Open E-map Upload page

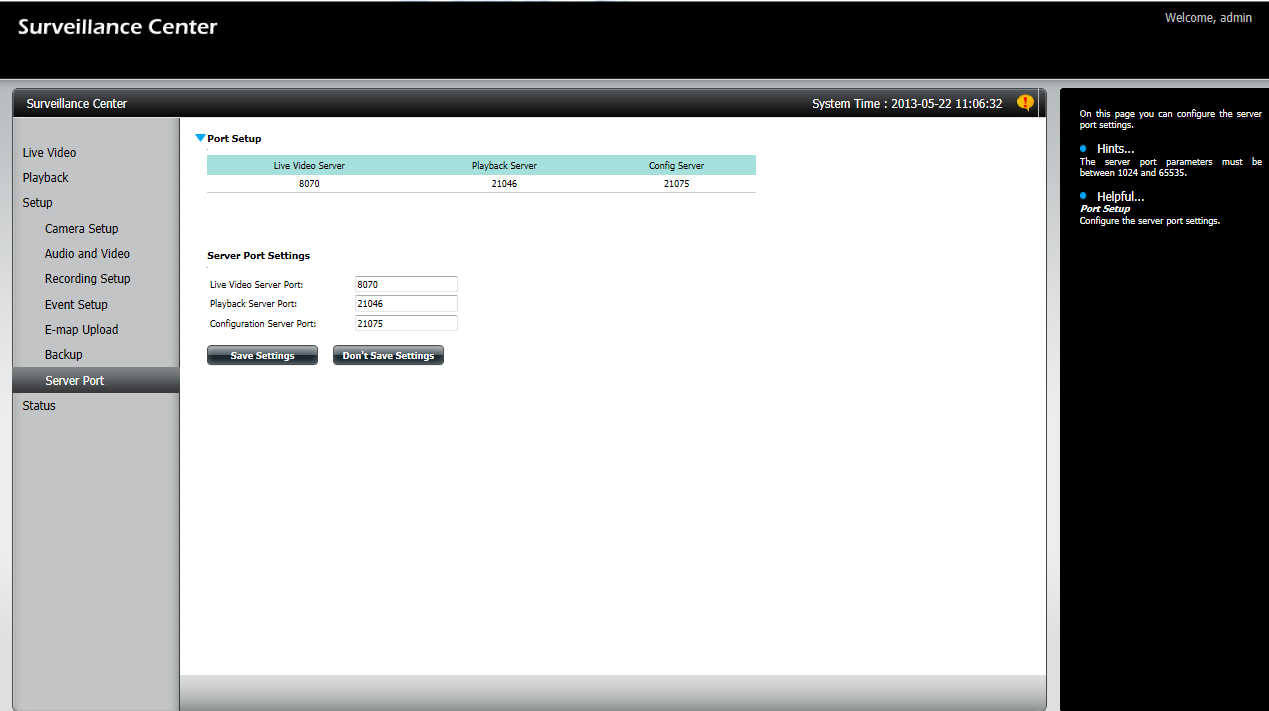click(x=81, y=329)
